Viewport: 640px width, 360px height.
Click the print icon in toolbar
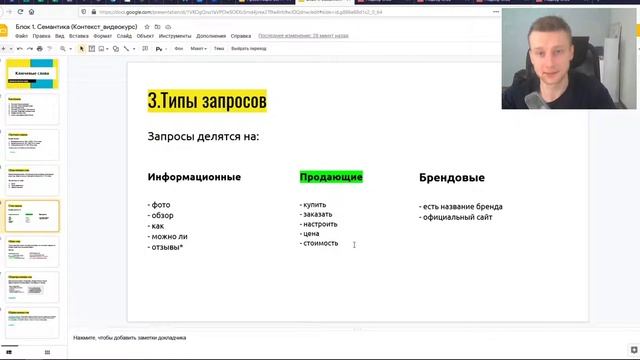pyautogui.click(x=40, y=49)
